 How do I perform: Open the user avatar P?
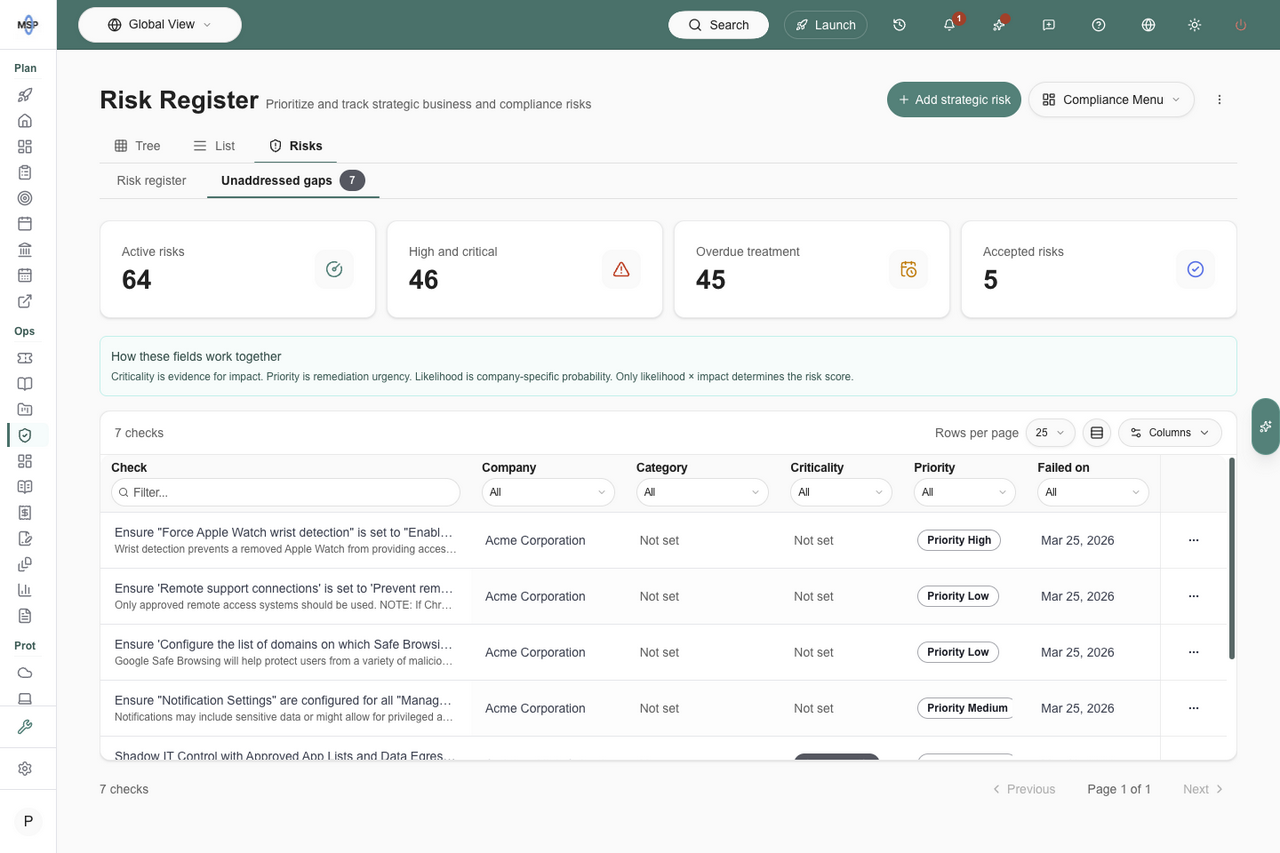(28, 821)
